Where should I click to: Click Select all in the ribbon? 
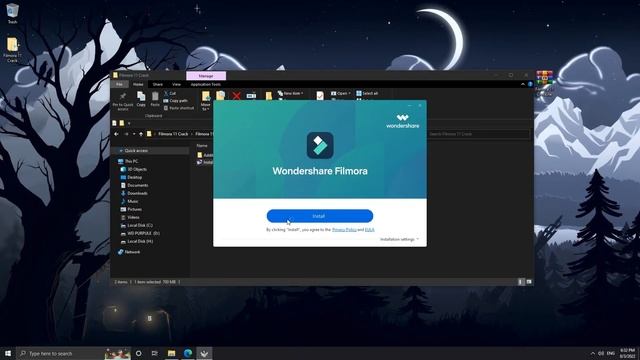point(367,93)
